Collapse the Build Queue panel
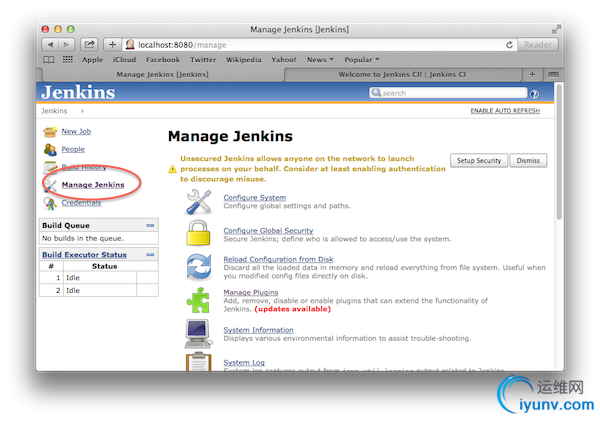 click(x=150, y=225)
